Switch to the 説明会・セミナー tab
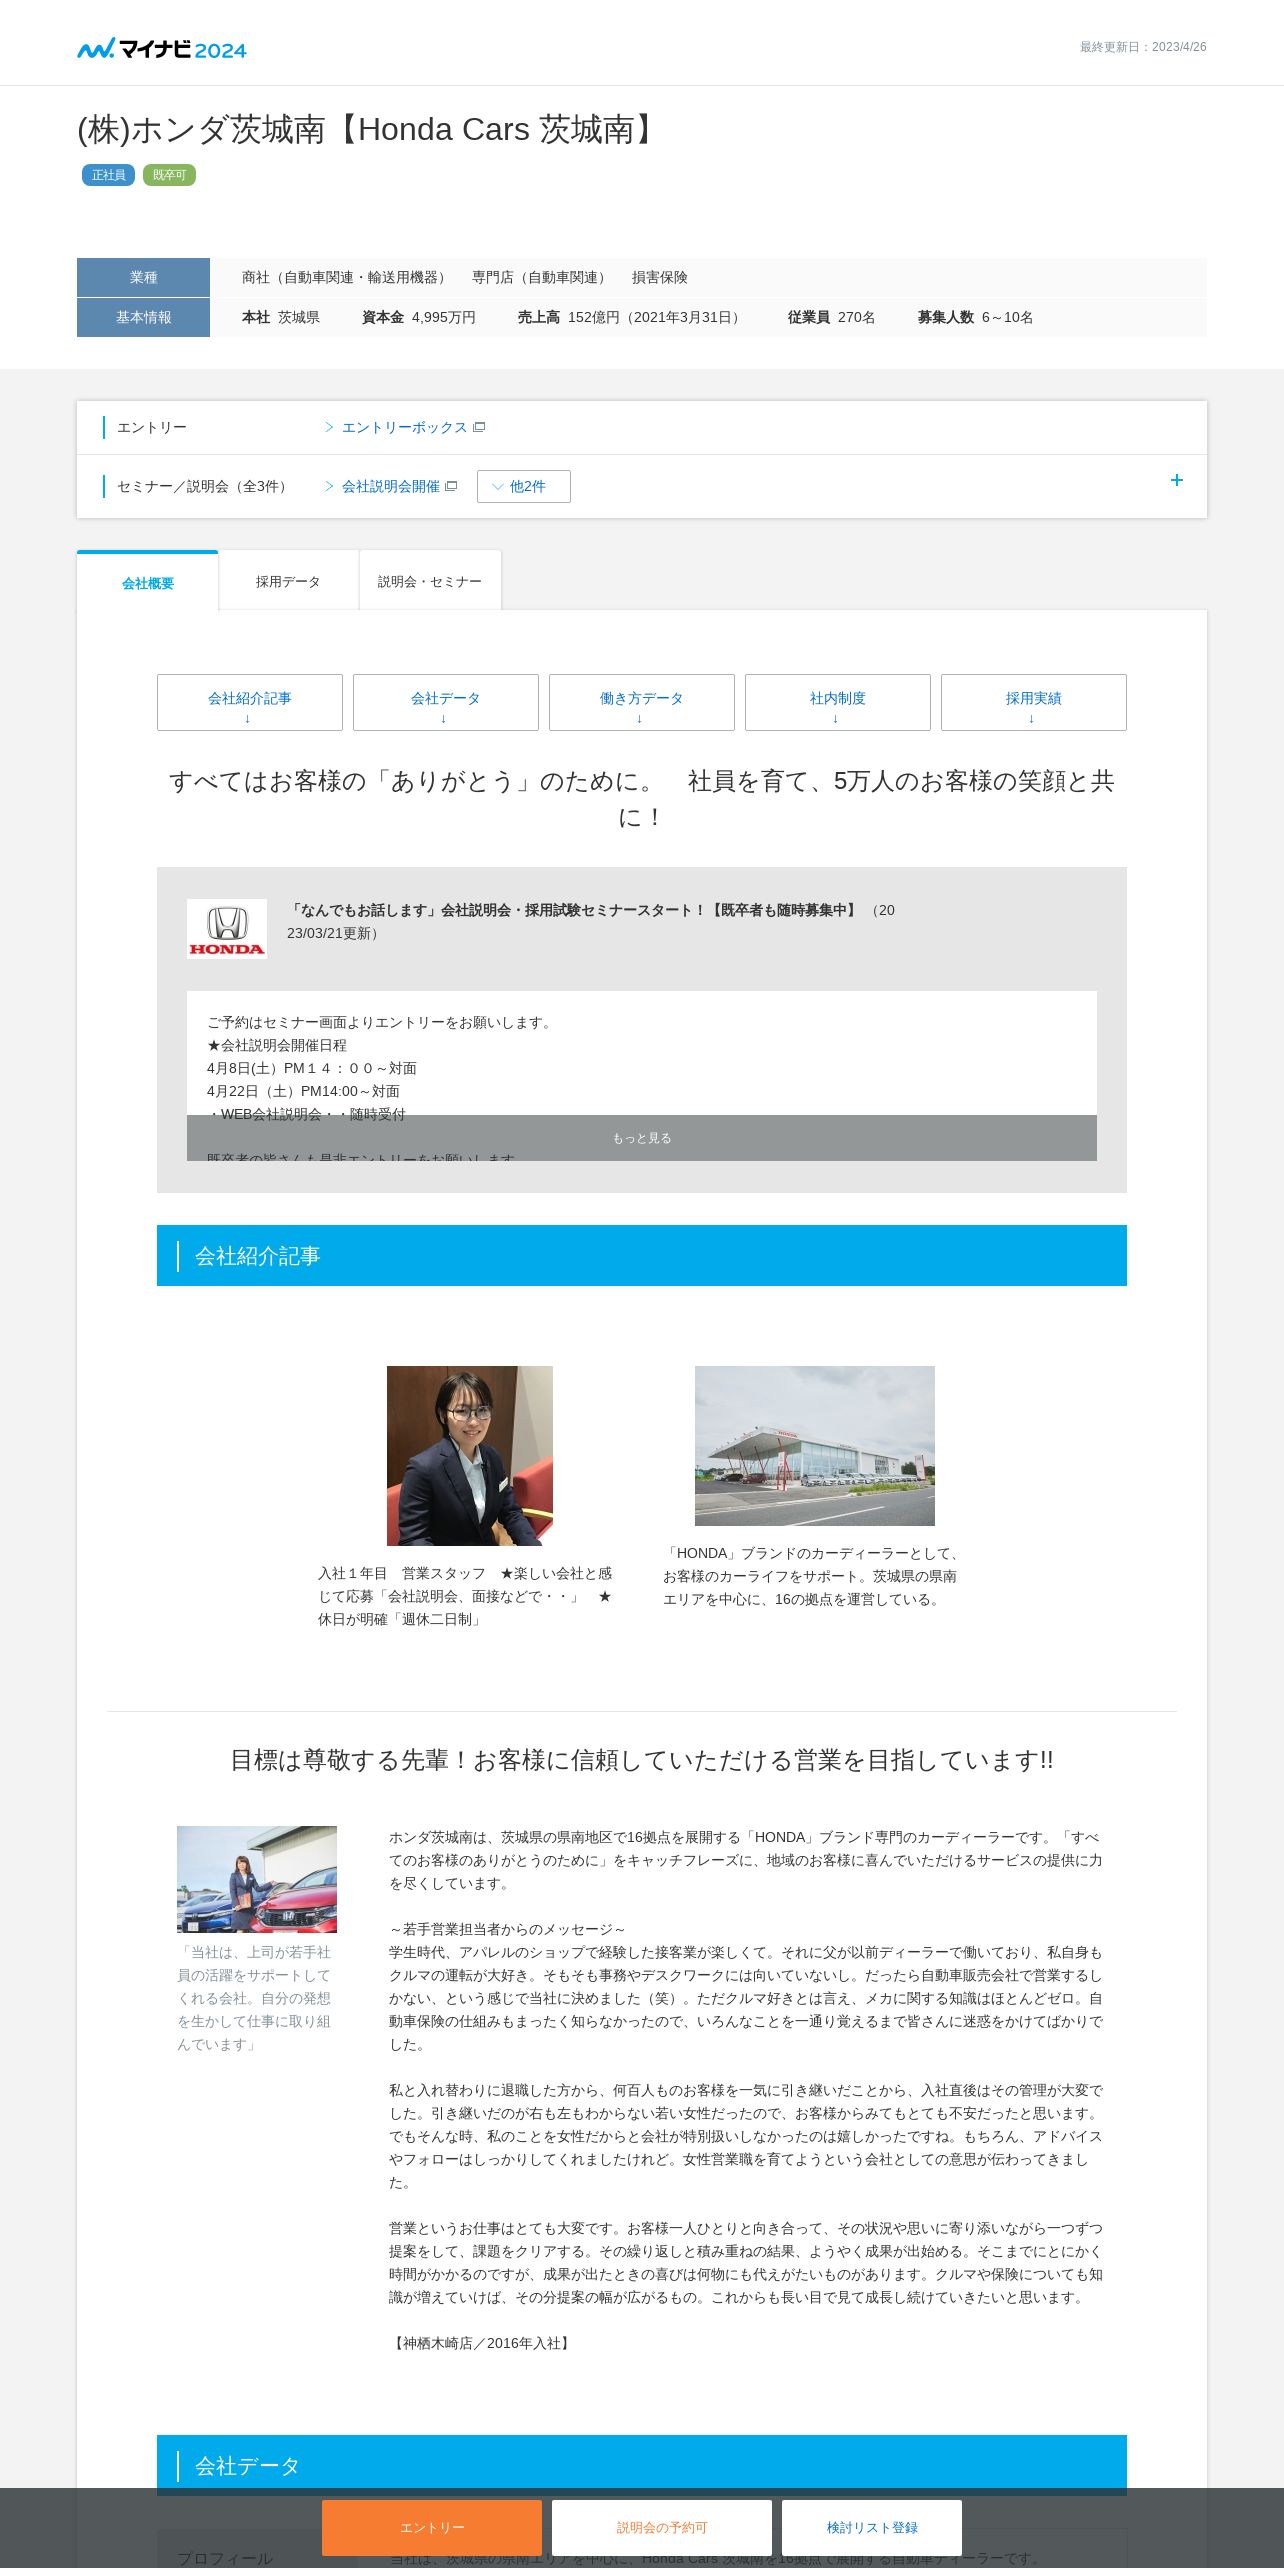The image size is (1284, 2568). coord(430,581)
